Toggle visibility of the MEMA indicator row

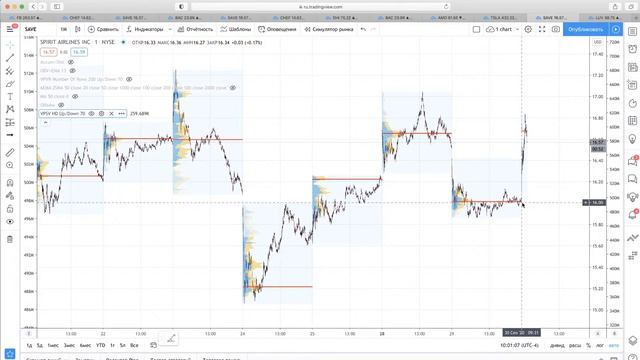pos(233,88)
